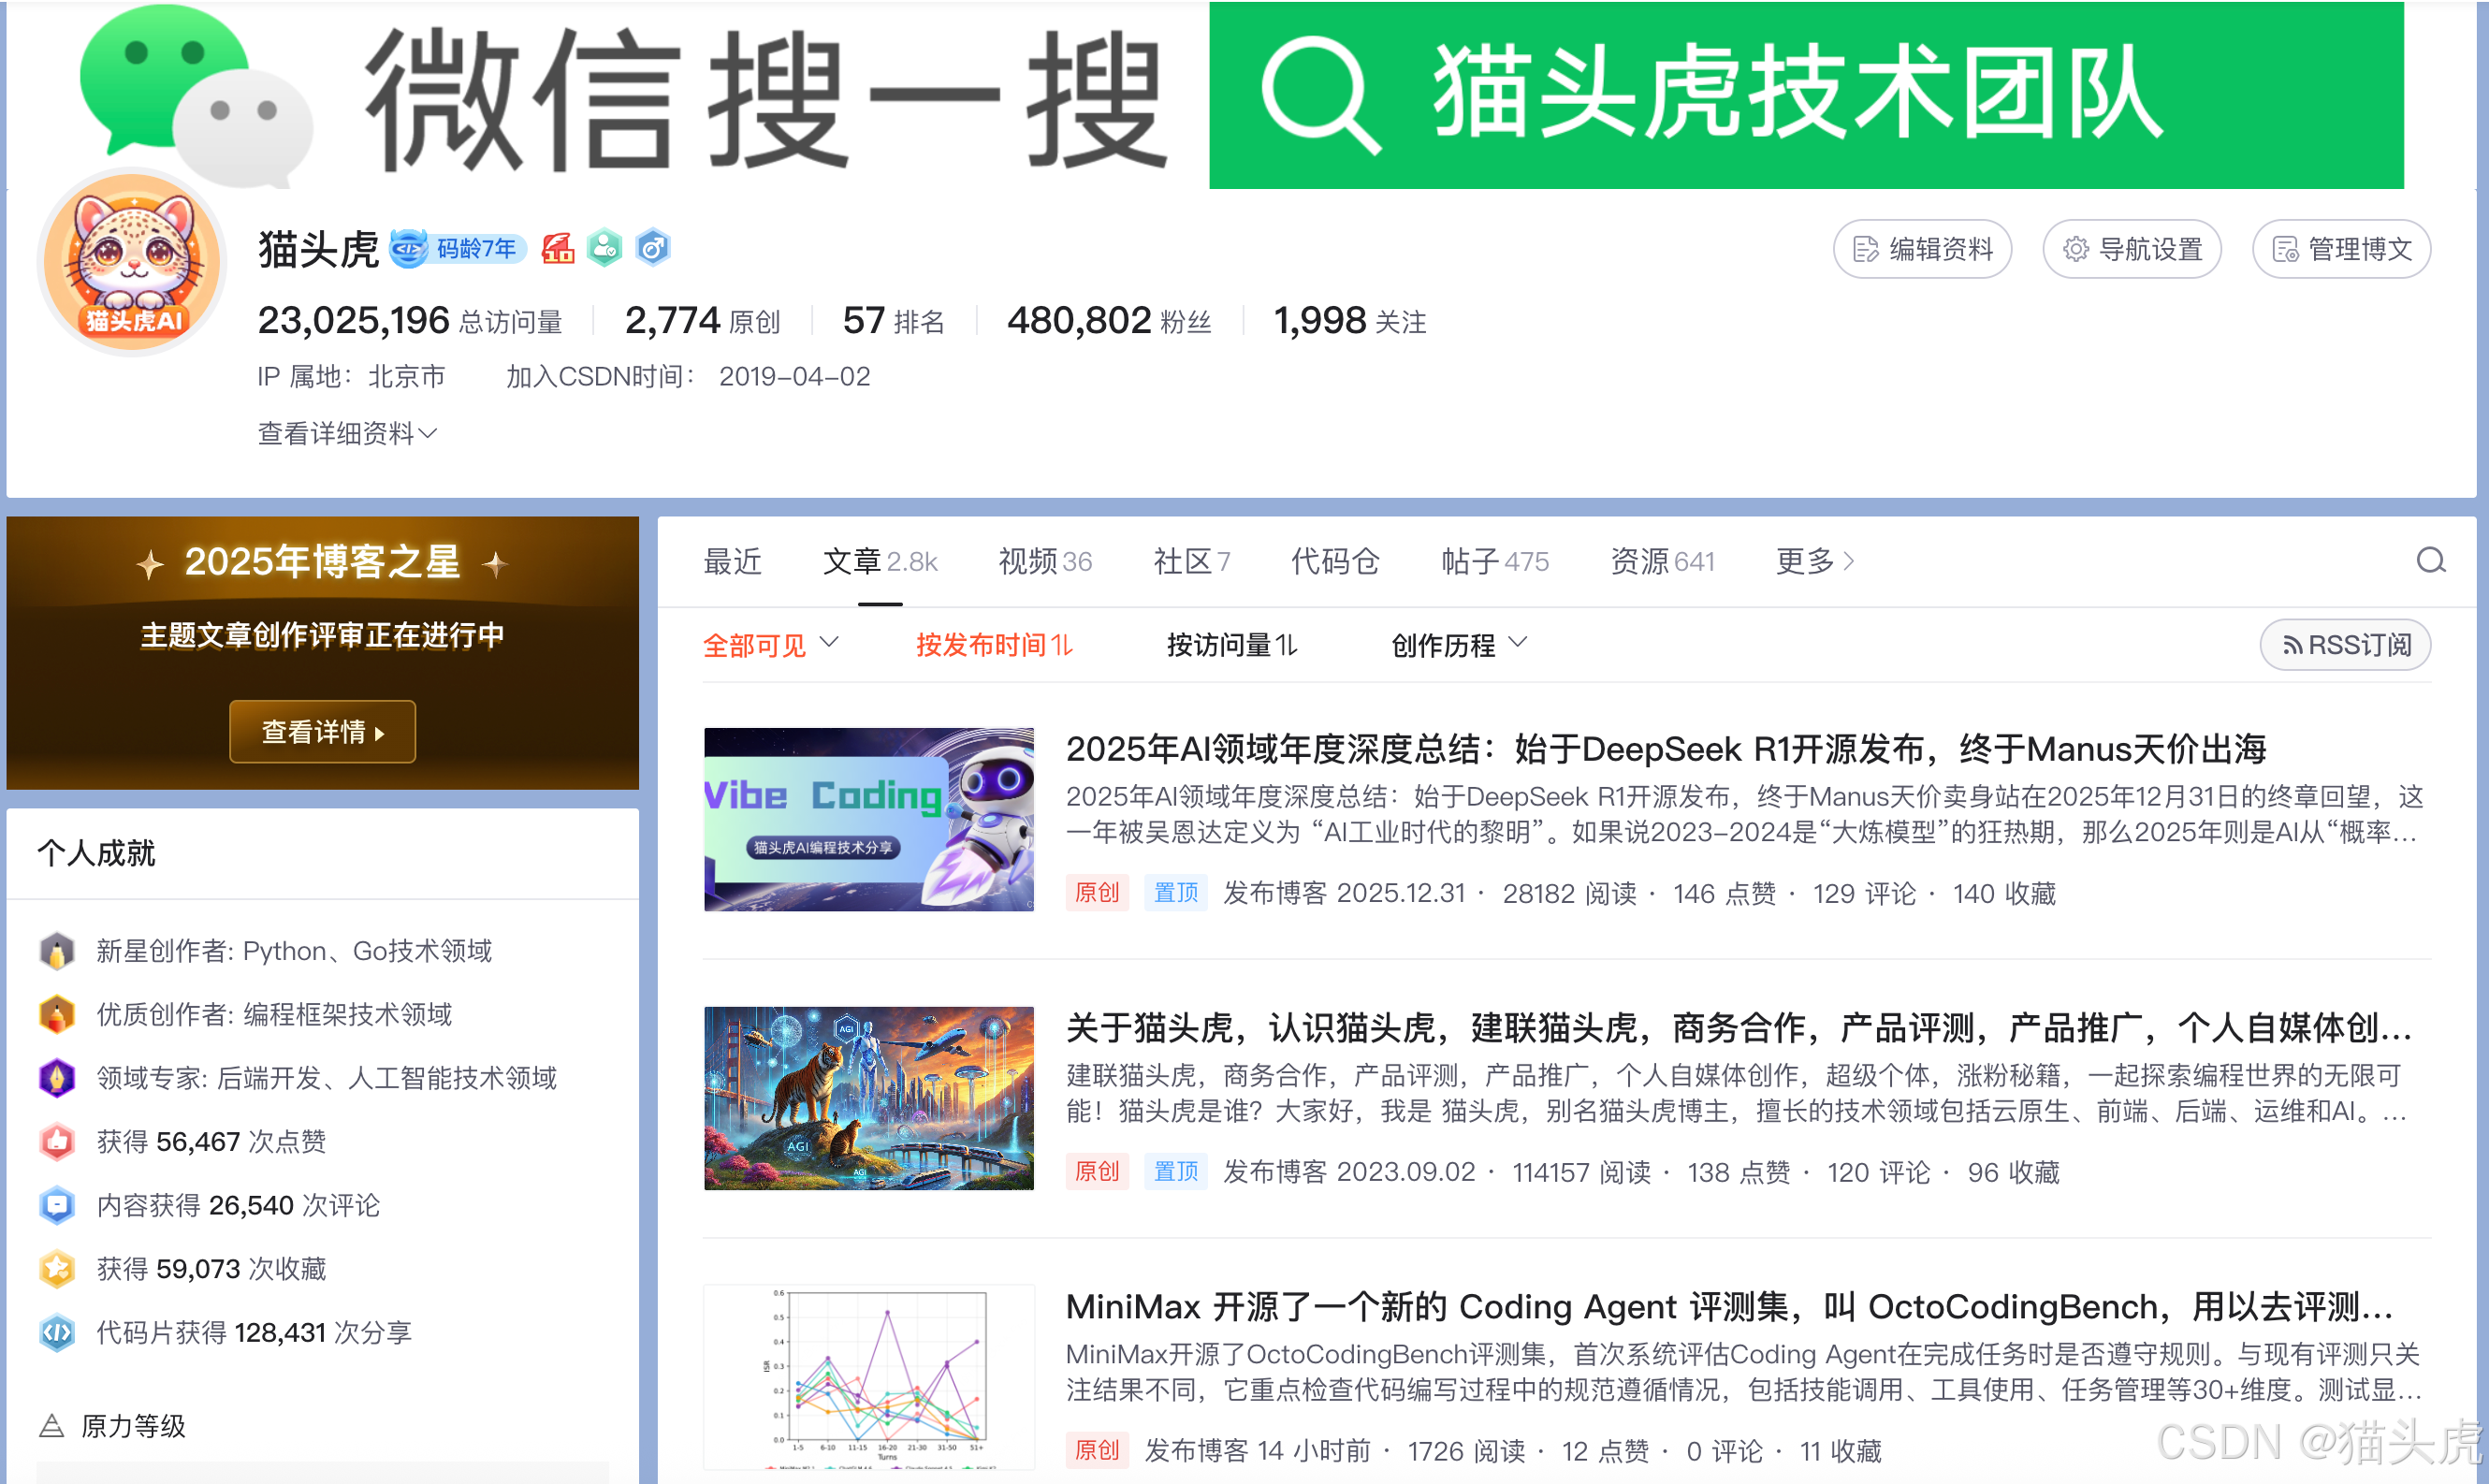The height and width of the screenshot is (1484, 2489).
Task: Switch to the 代码仓 tab
Action: click(x=1335, y=561)
